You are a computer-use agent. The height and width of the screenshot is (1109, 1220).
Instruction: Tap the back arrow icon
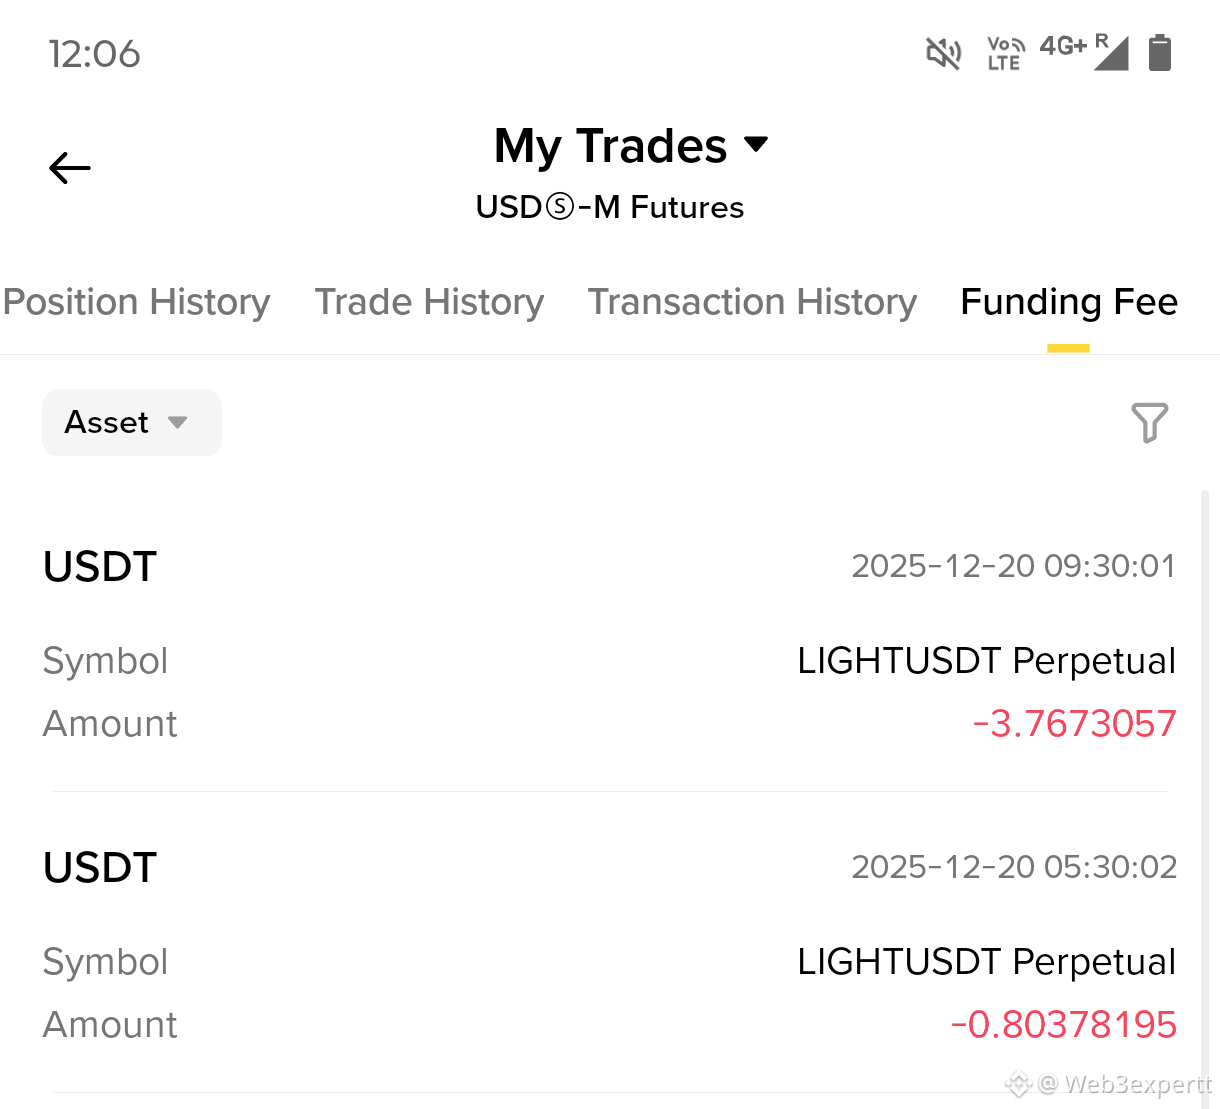coord(70,168)
